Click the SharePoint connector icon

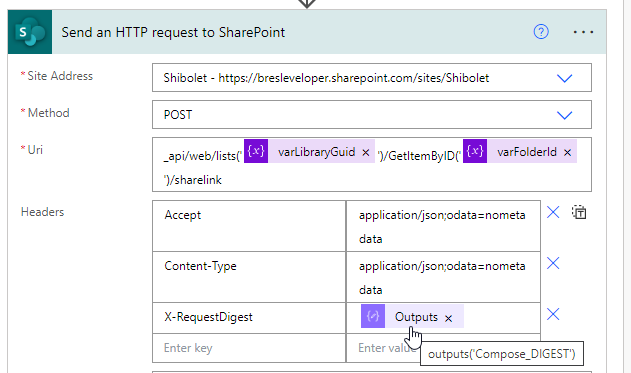tap(30, 32)
